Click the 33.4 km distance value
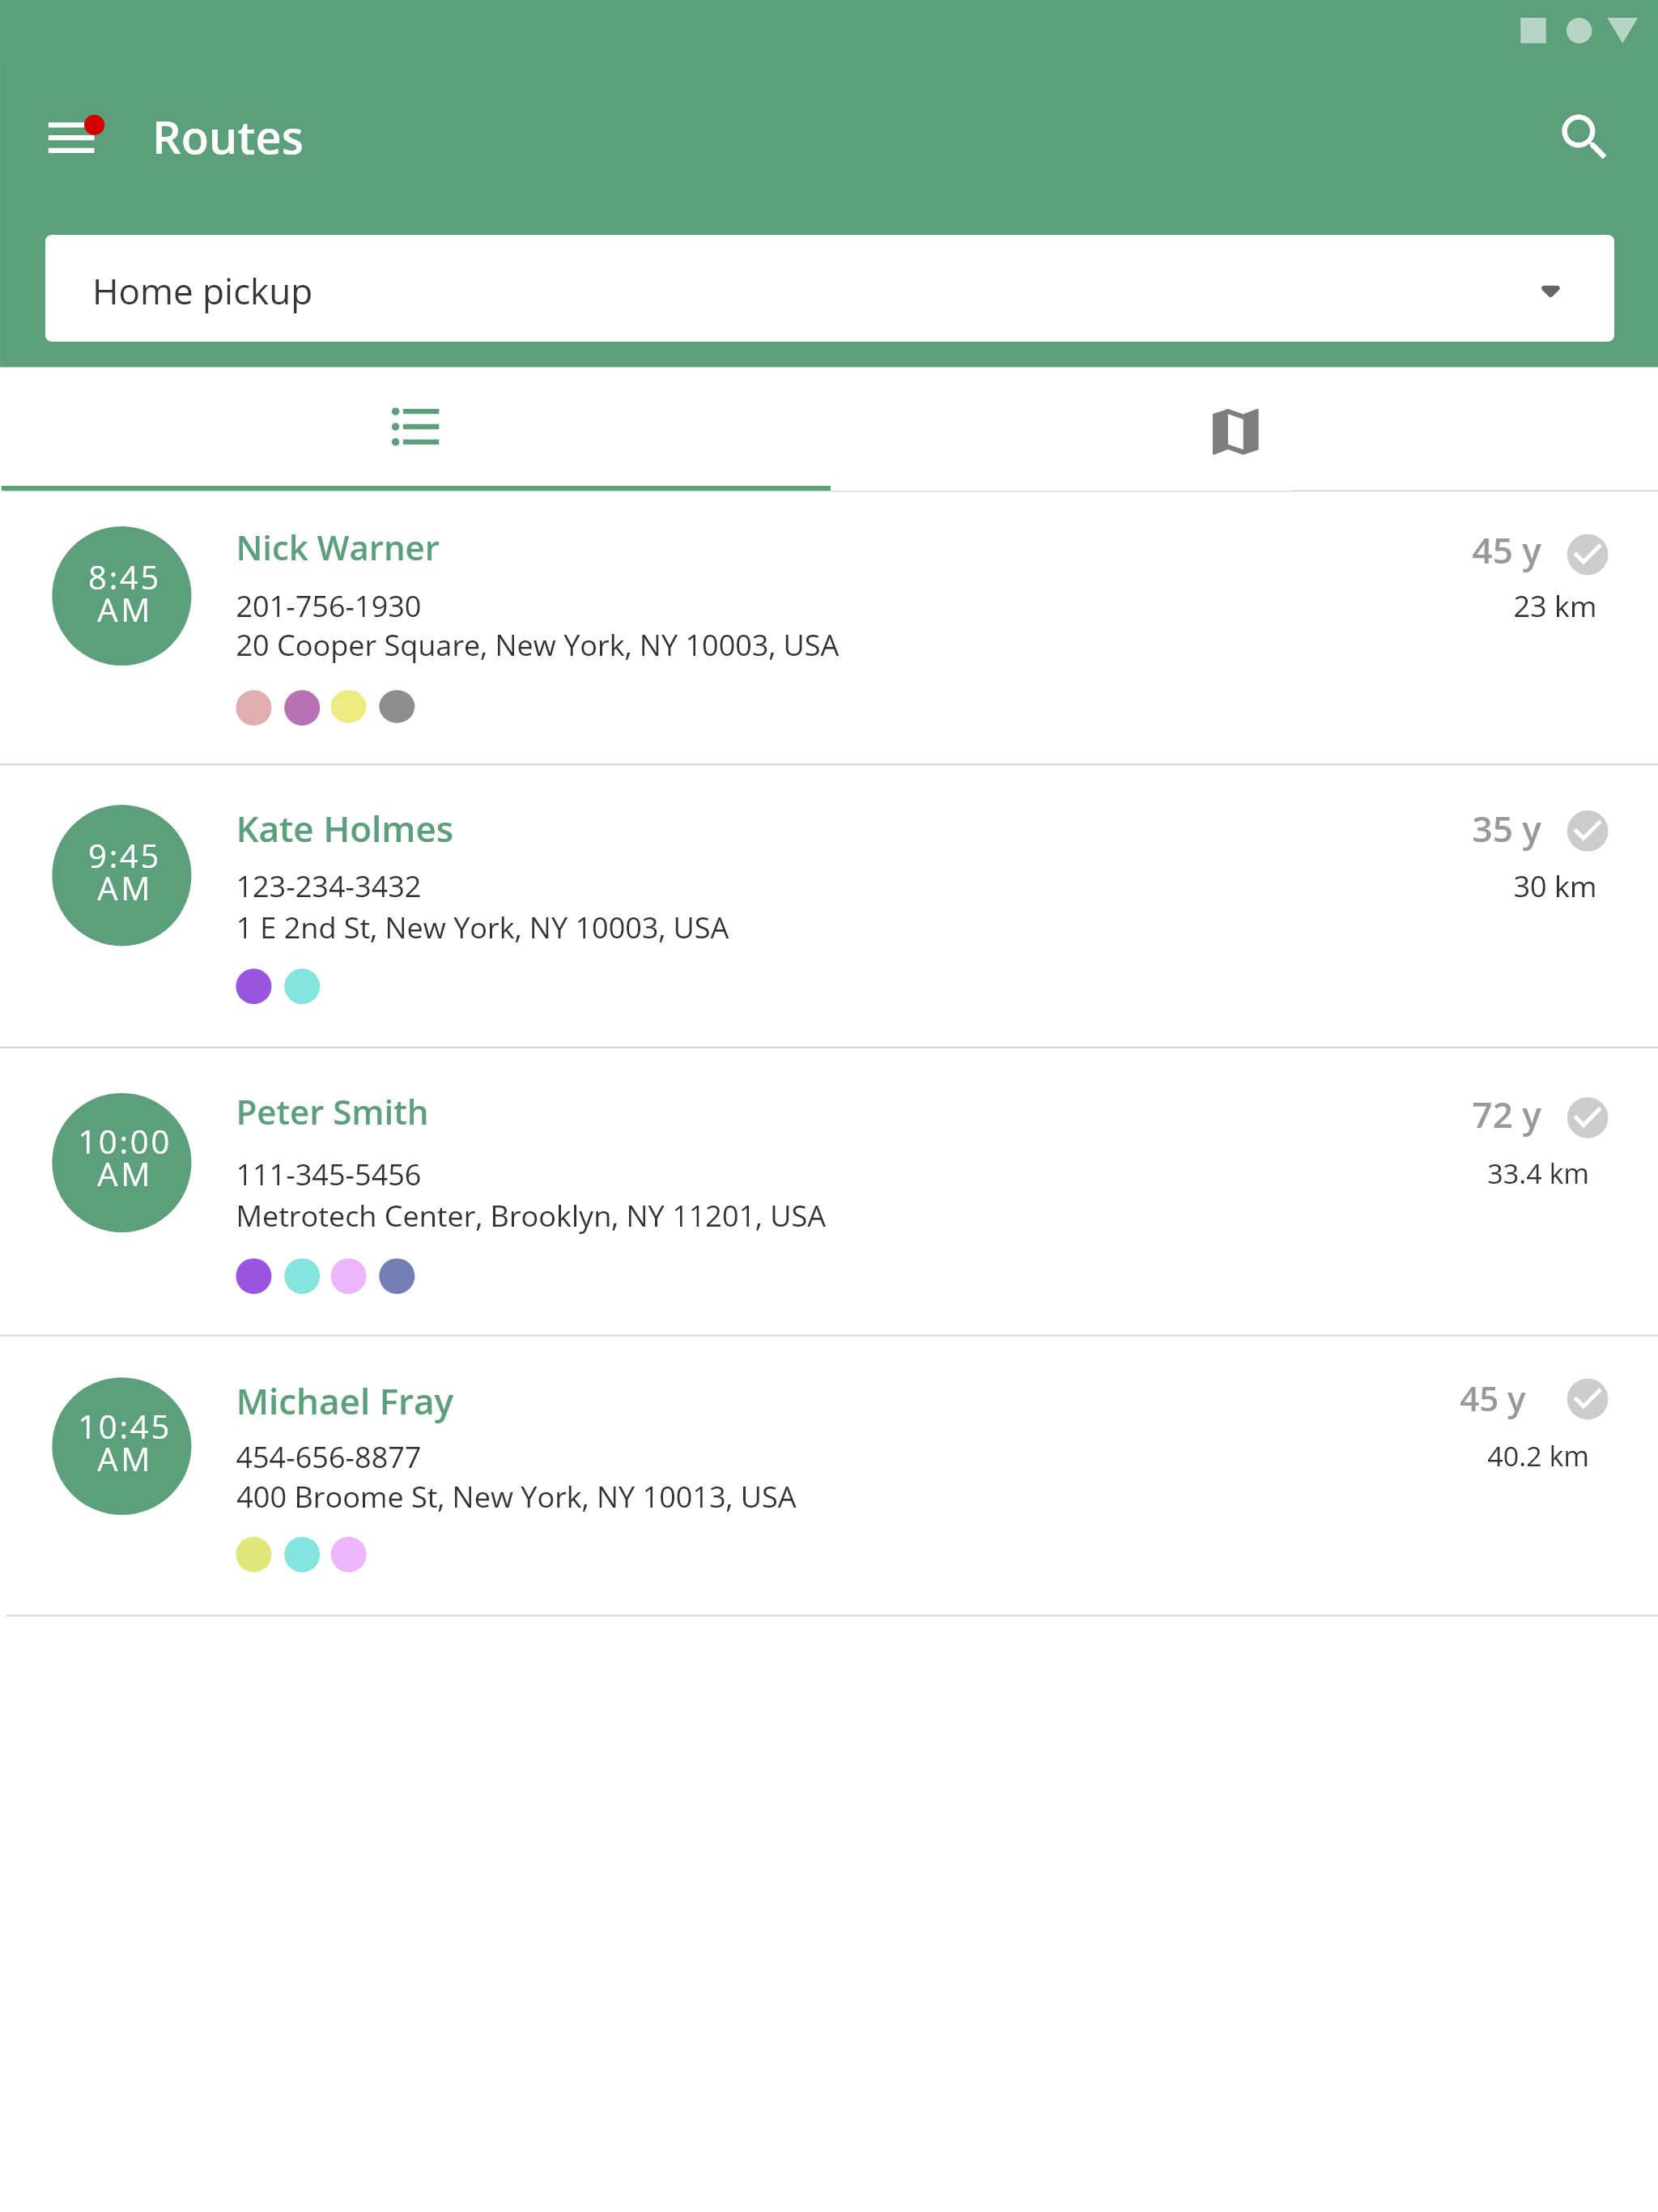 pyautogui.click(x=1538, y=1174)
